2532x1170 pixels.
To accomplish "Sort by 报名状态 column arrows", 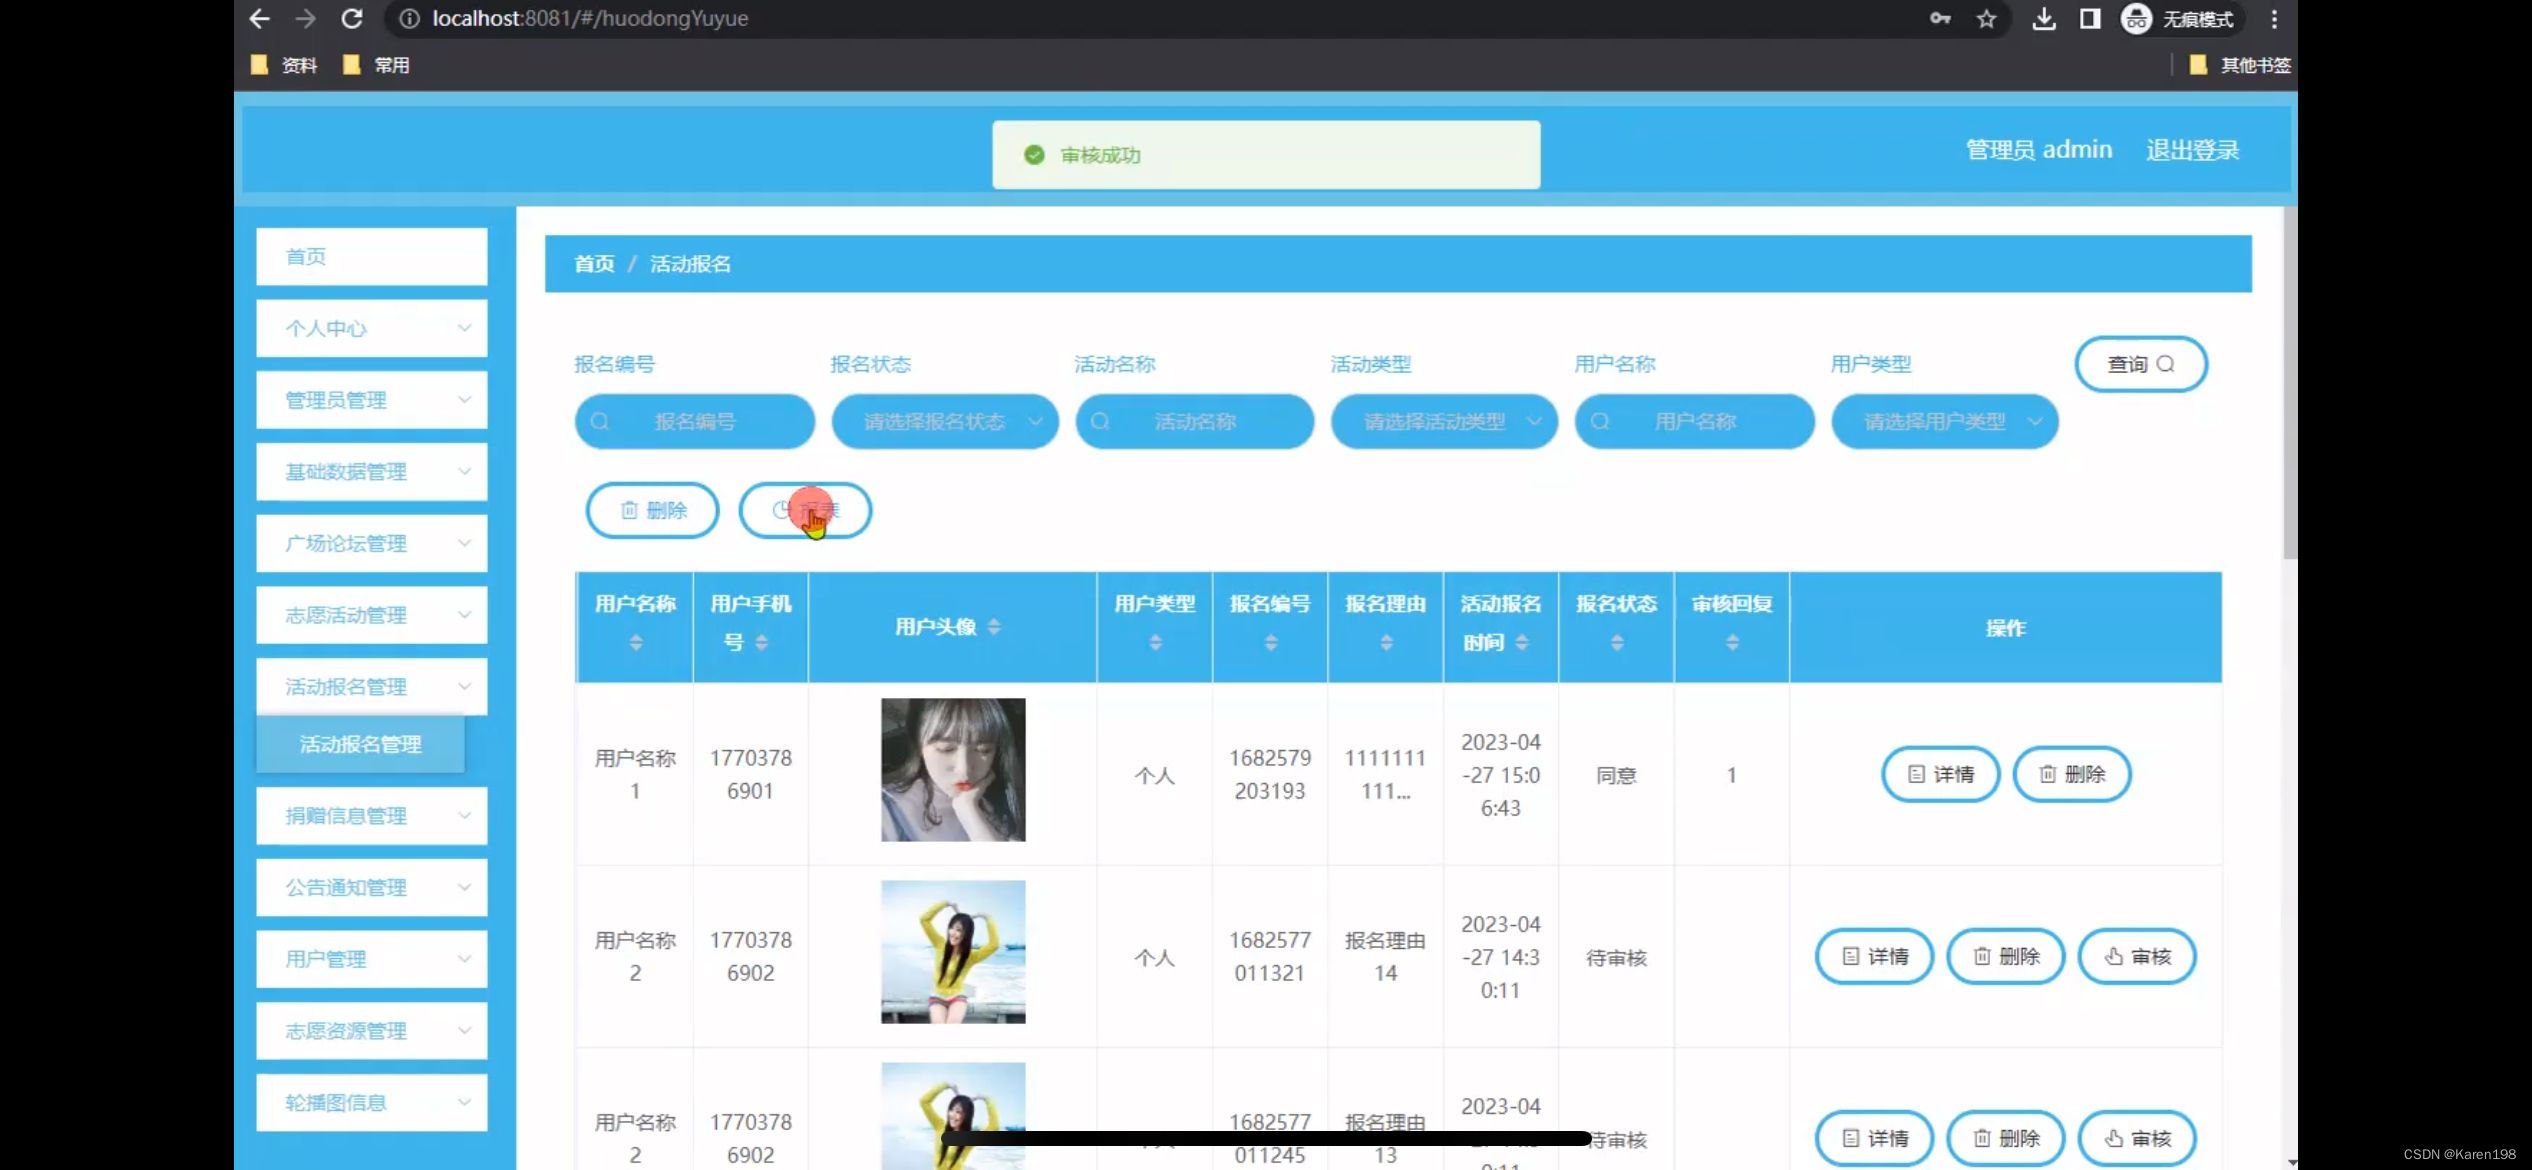I will click(x=1617, y=642).
